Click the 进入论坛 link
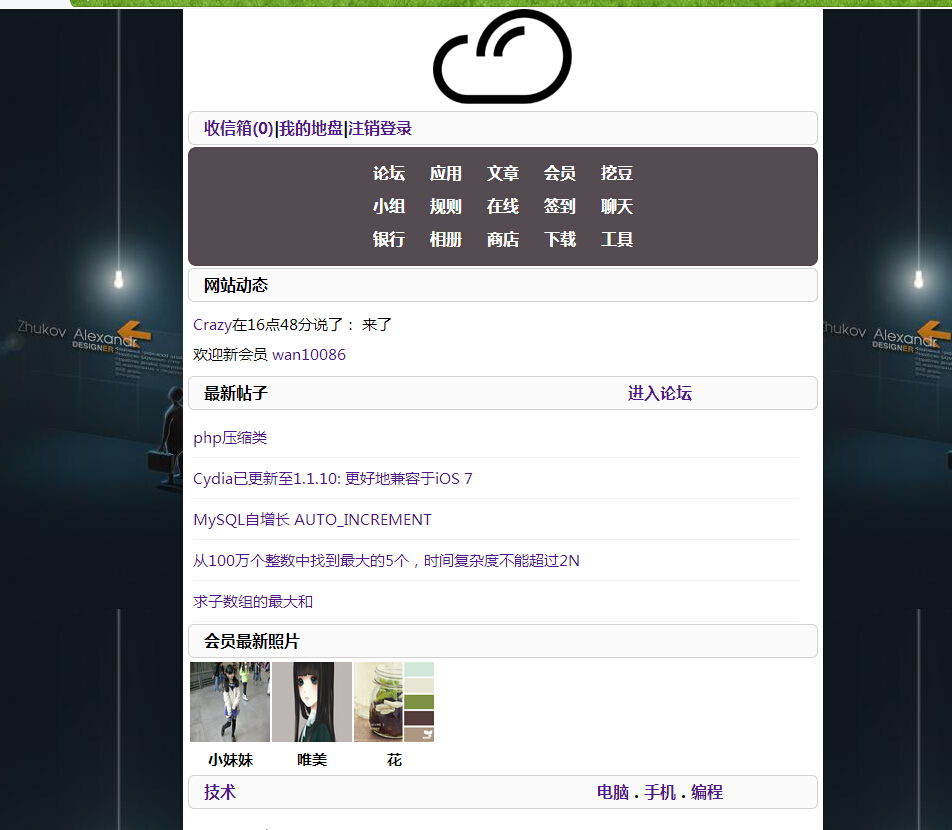The image size is (952, 830). [659, 394]
